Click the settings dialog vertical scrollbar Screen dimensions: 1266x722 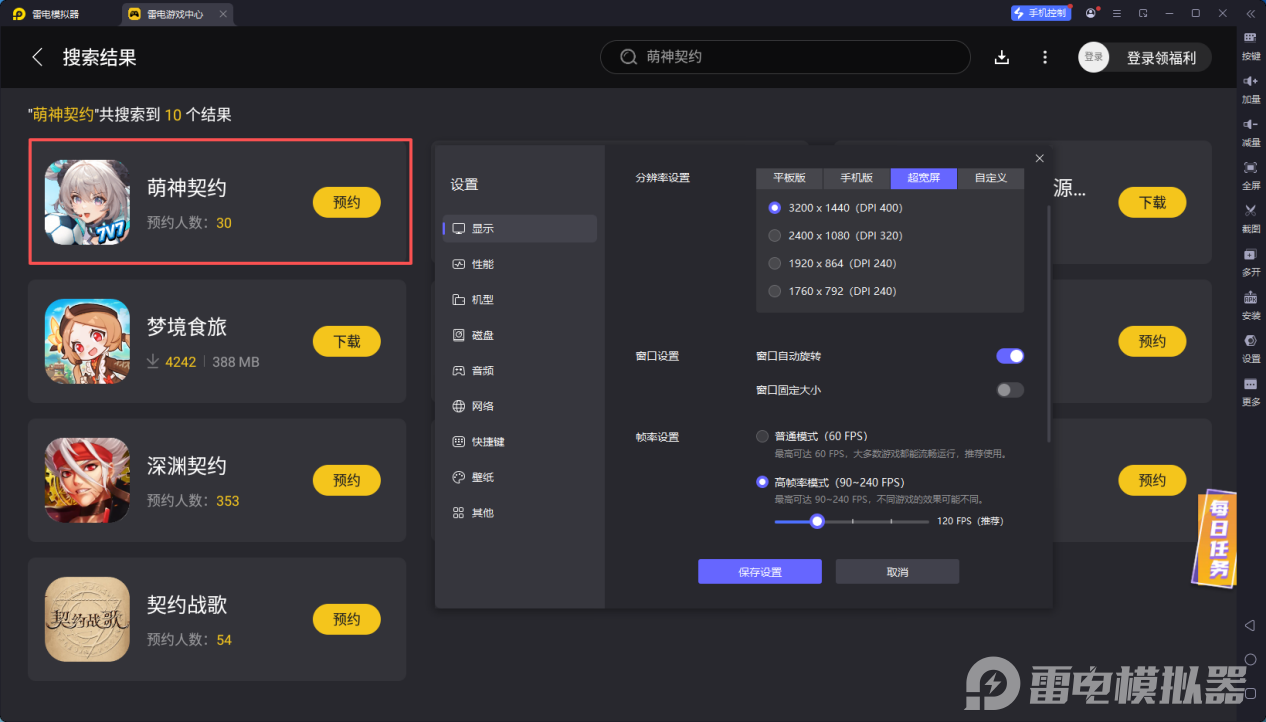pyautogui.click(x=1048, y=323)
